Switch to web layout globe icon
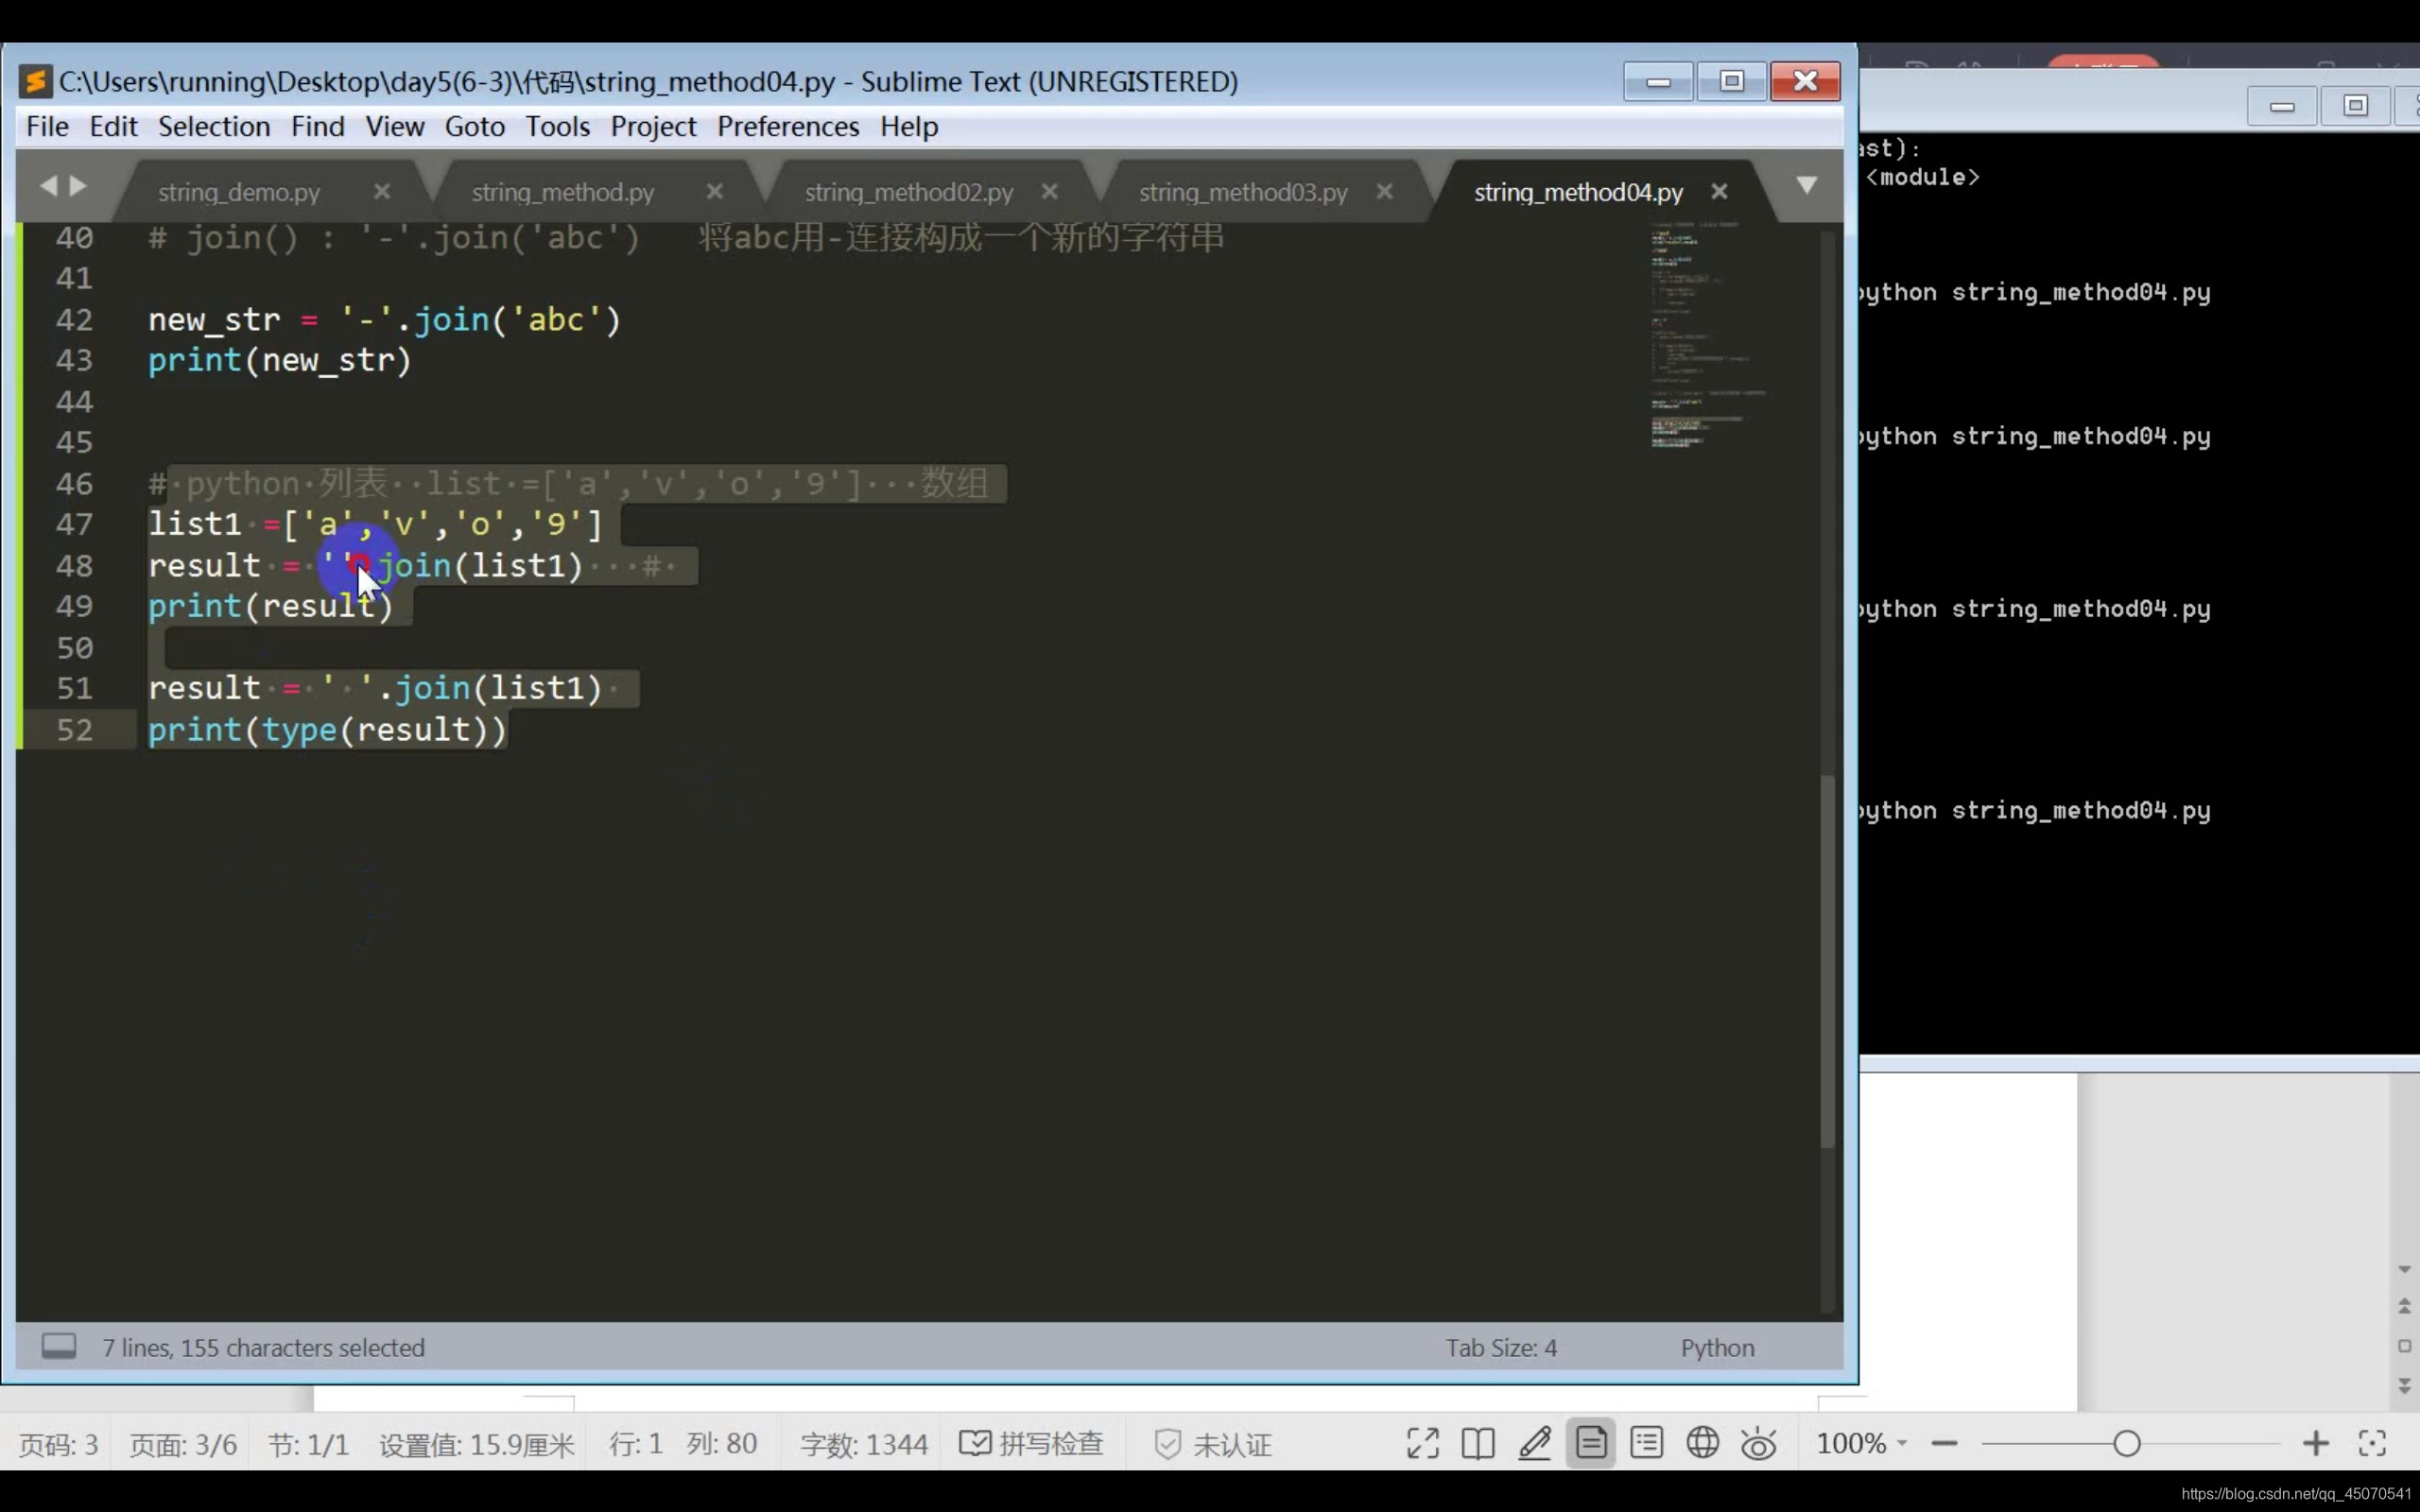2420x1512 pixels. tap(1702, 1443)
